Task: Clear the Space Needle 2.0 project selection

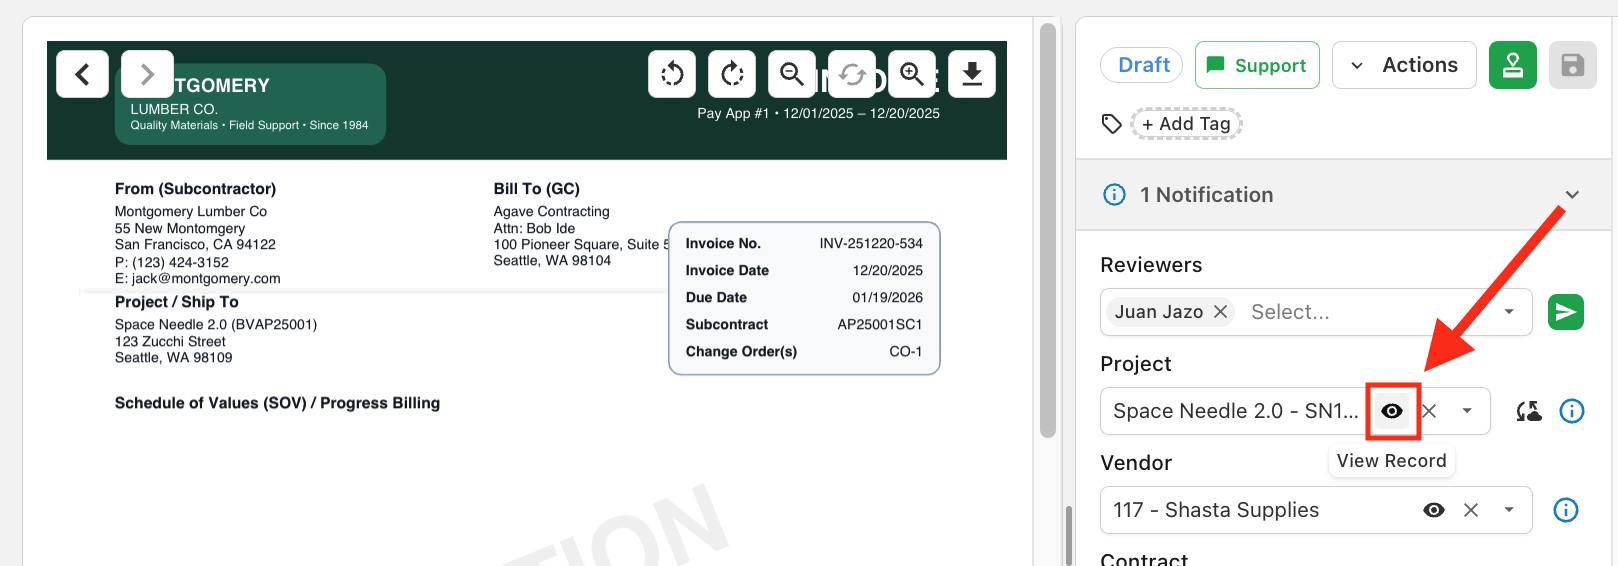Action: click(1429, 411)
